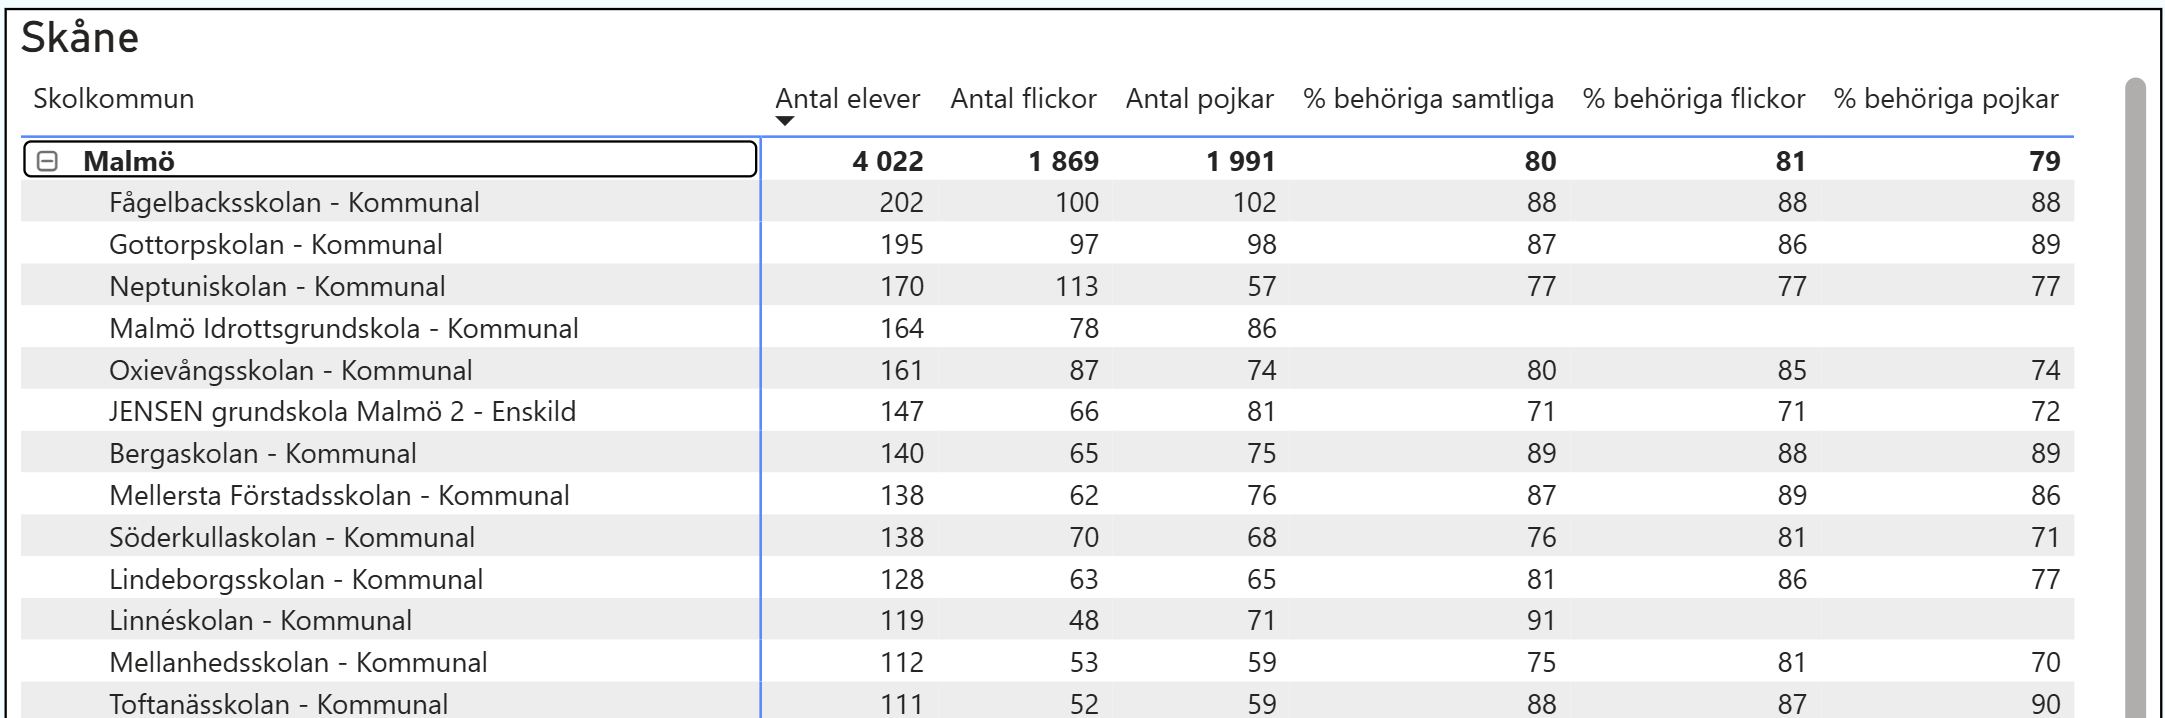
Task: Click the Skåne table title
Action: (x=80, y=38)
